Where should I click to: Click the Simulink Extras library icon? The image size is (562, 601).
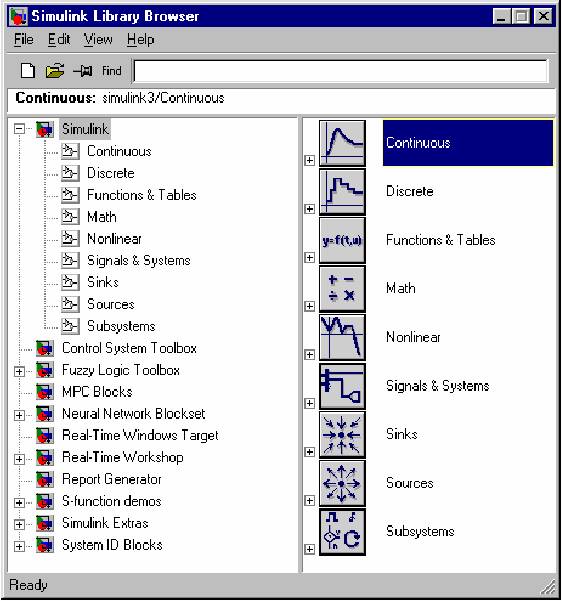point(45,523)
